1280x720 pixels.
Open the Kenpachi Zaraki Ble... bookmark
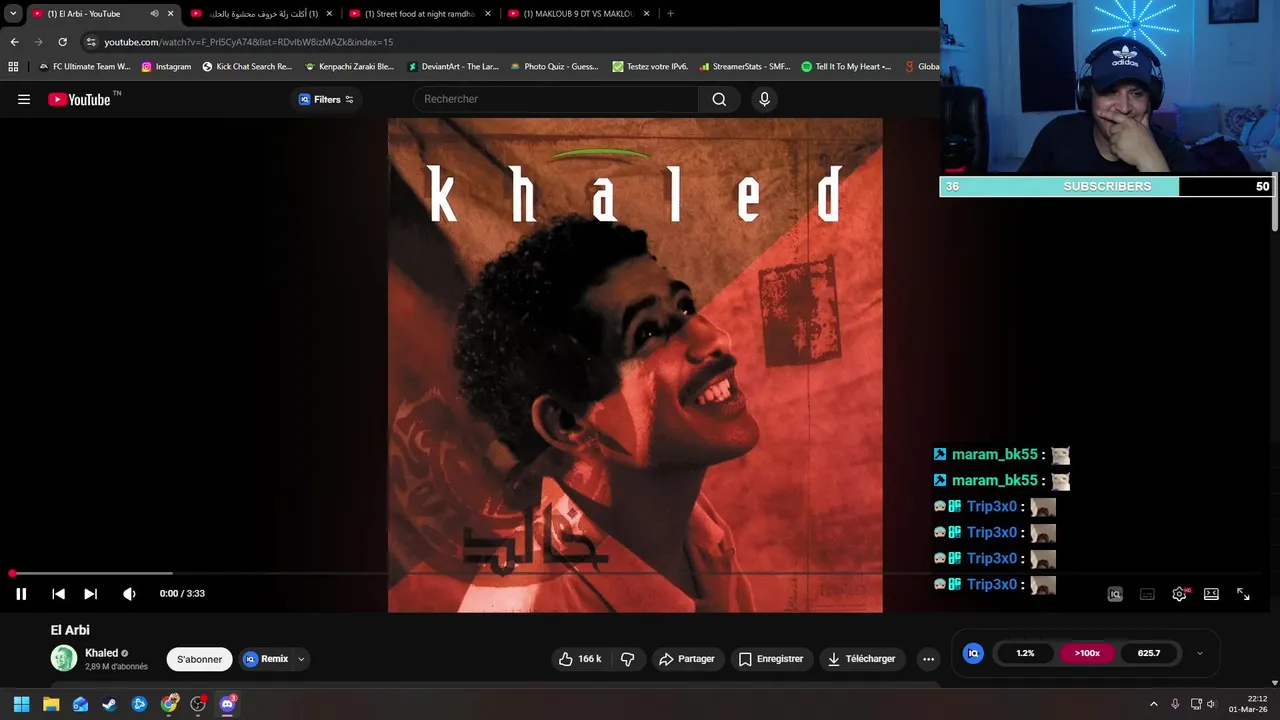(x=349, y=67)
